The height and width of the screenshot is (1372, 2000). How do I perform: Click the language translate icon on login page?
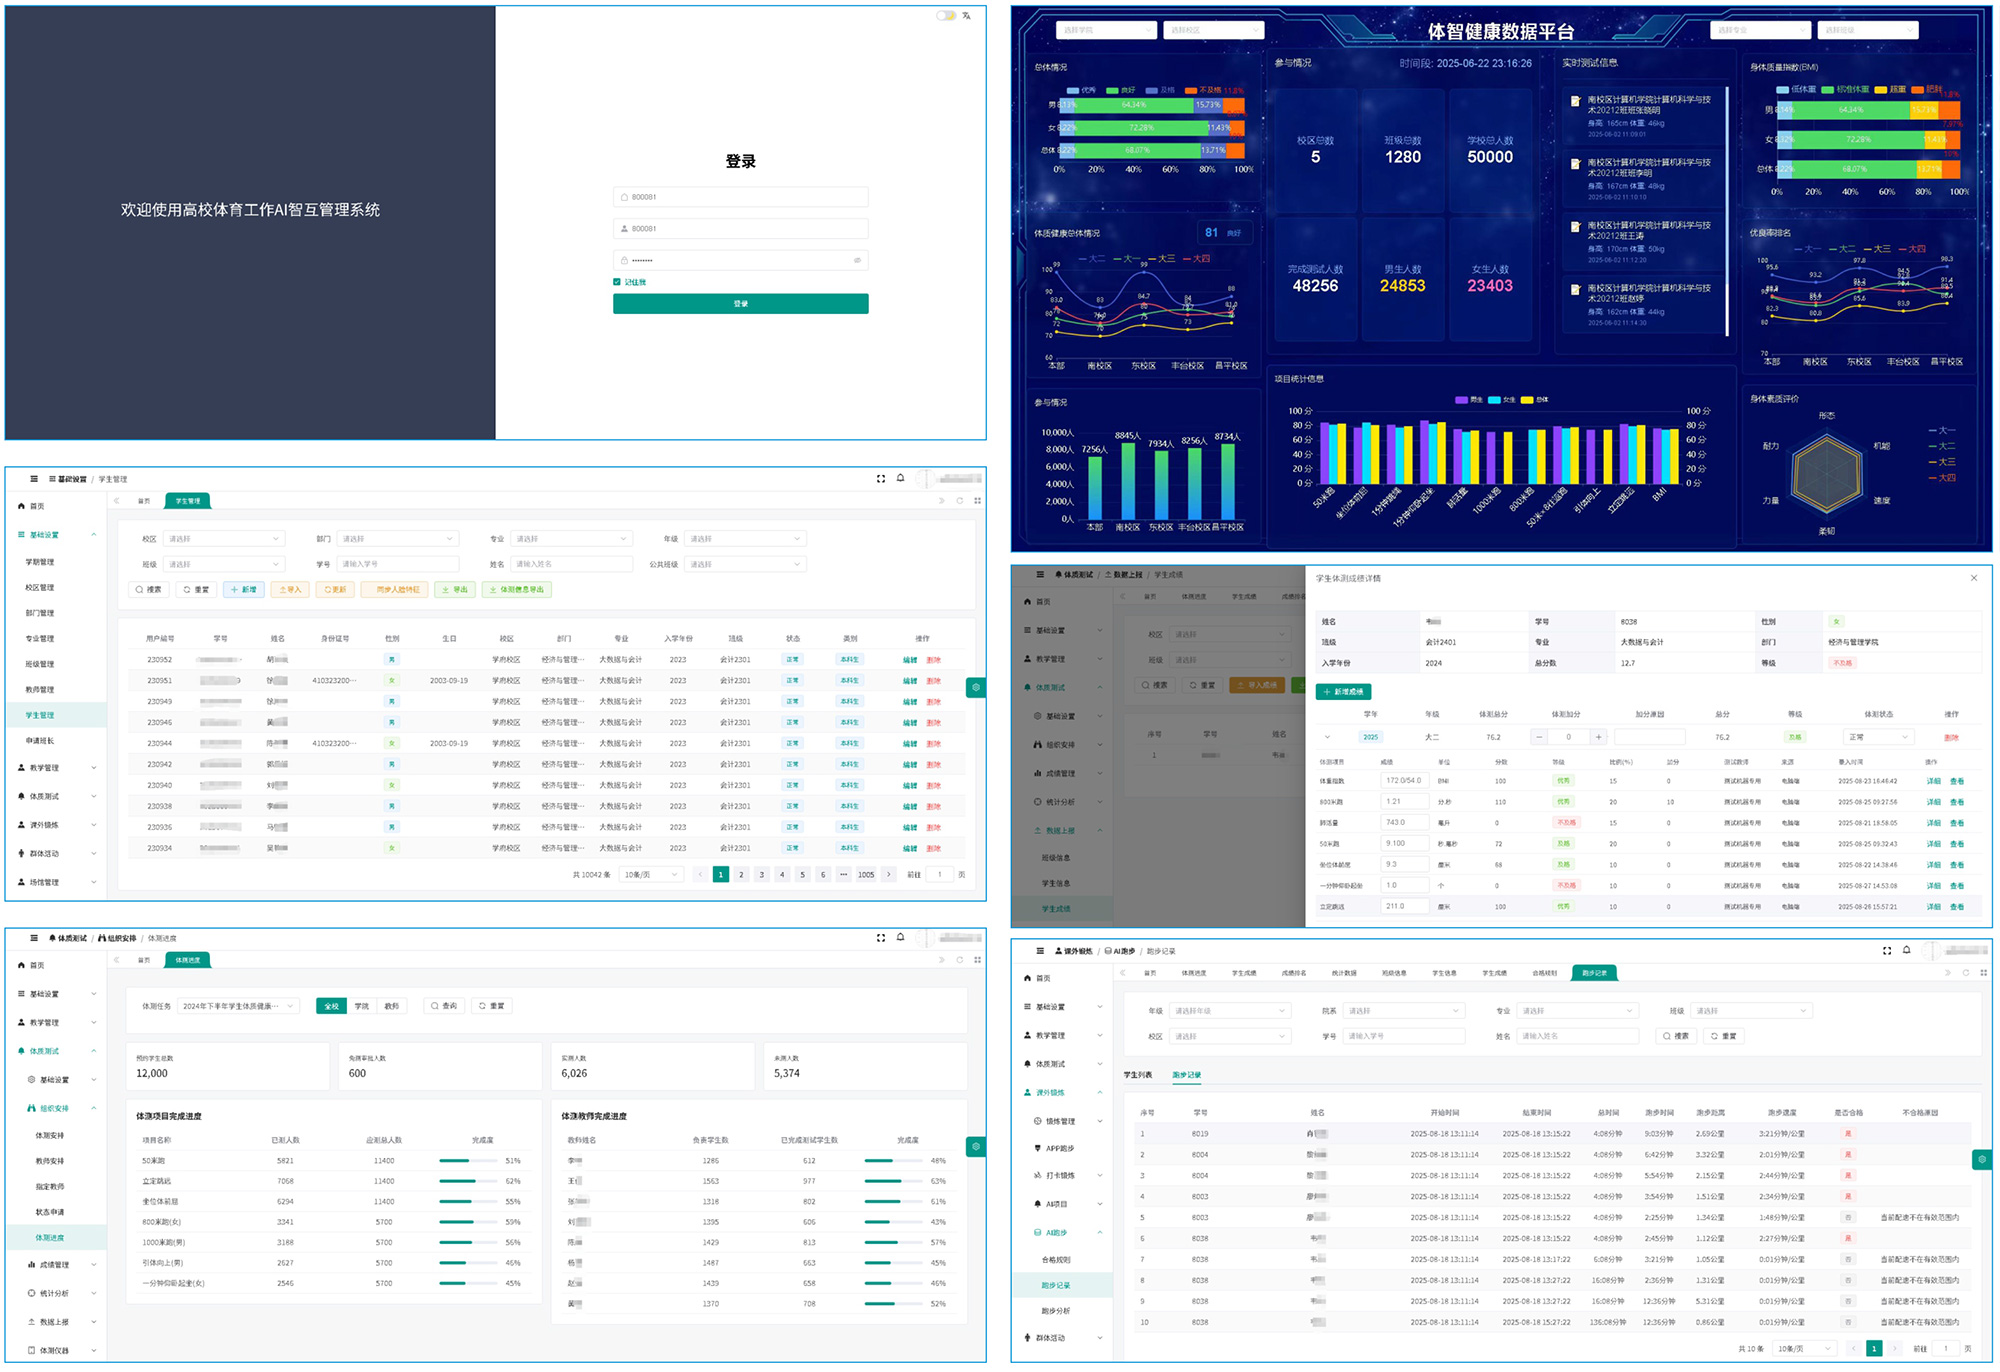(x=966, y=16)
